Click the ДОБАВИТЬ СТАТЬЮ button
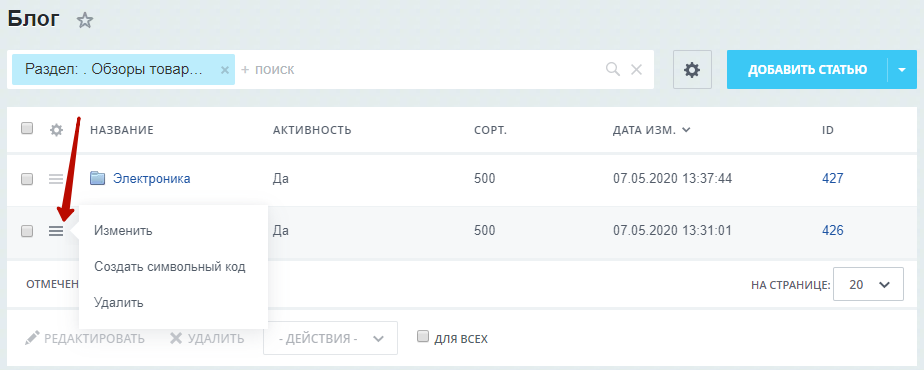 807,70
